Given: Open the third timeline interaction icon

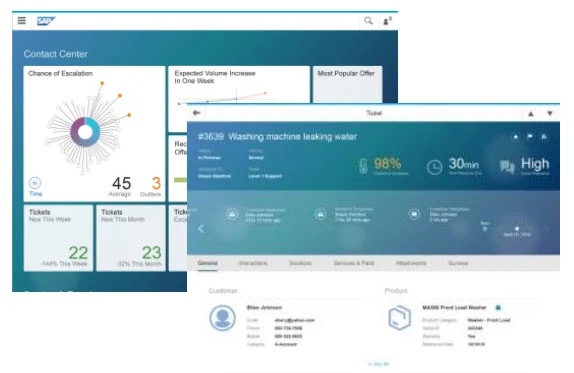Looking at the screenshot, I should coord(414,214).
